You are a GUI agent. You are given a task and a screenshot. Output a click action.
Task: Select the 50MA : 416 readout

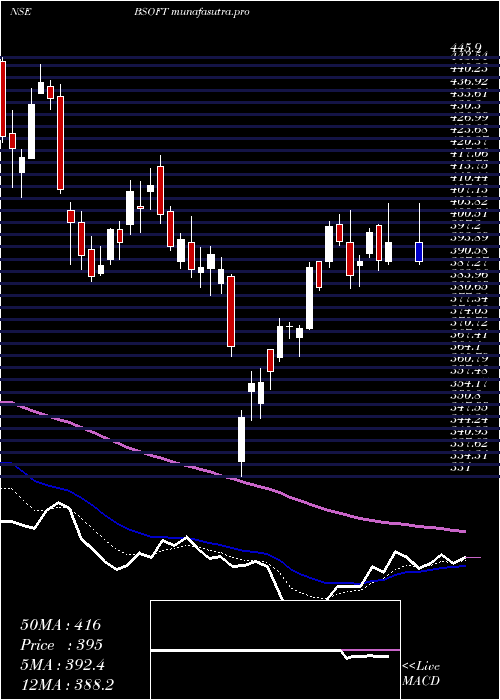[x=61, y=625]
